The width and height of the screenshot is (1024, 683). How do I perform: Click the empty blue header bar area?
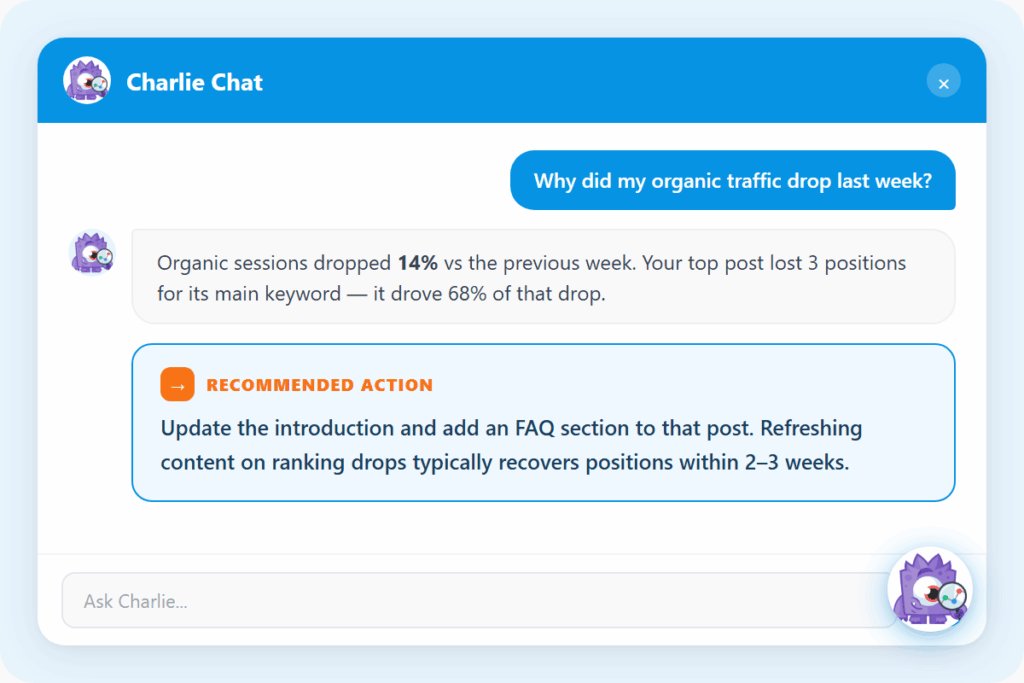coord(588,80)
